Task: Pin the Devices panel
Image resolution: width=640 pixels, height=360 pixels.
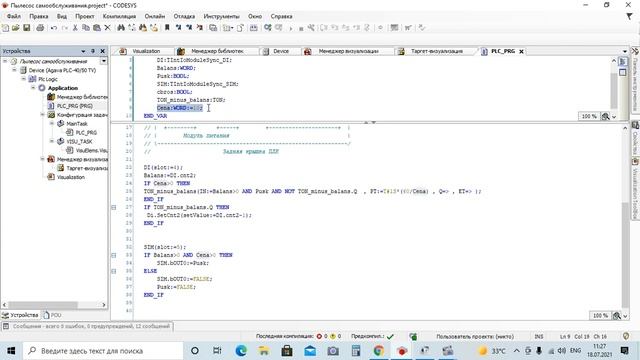Action: (x=93, y=51)
